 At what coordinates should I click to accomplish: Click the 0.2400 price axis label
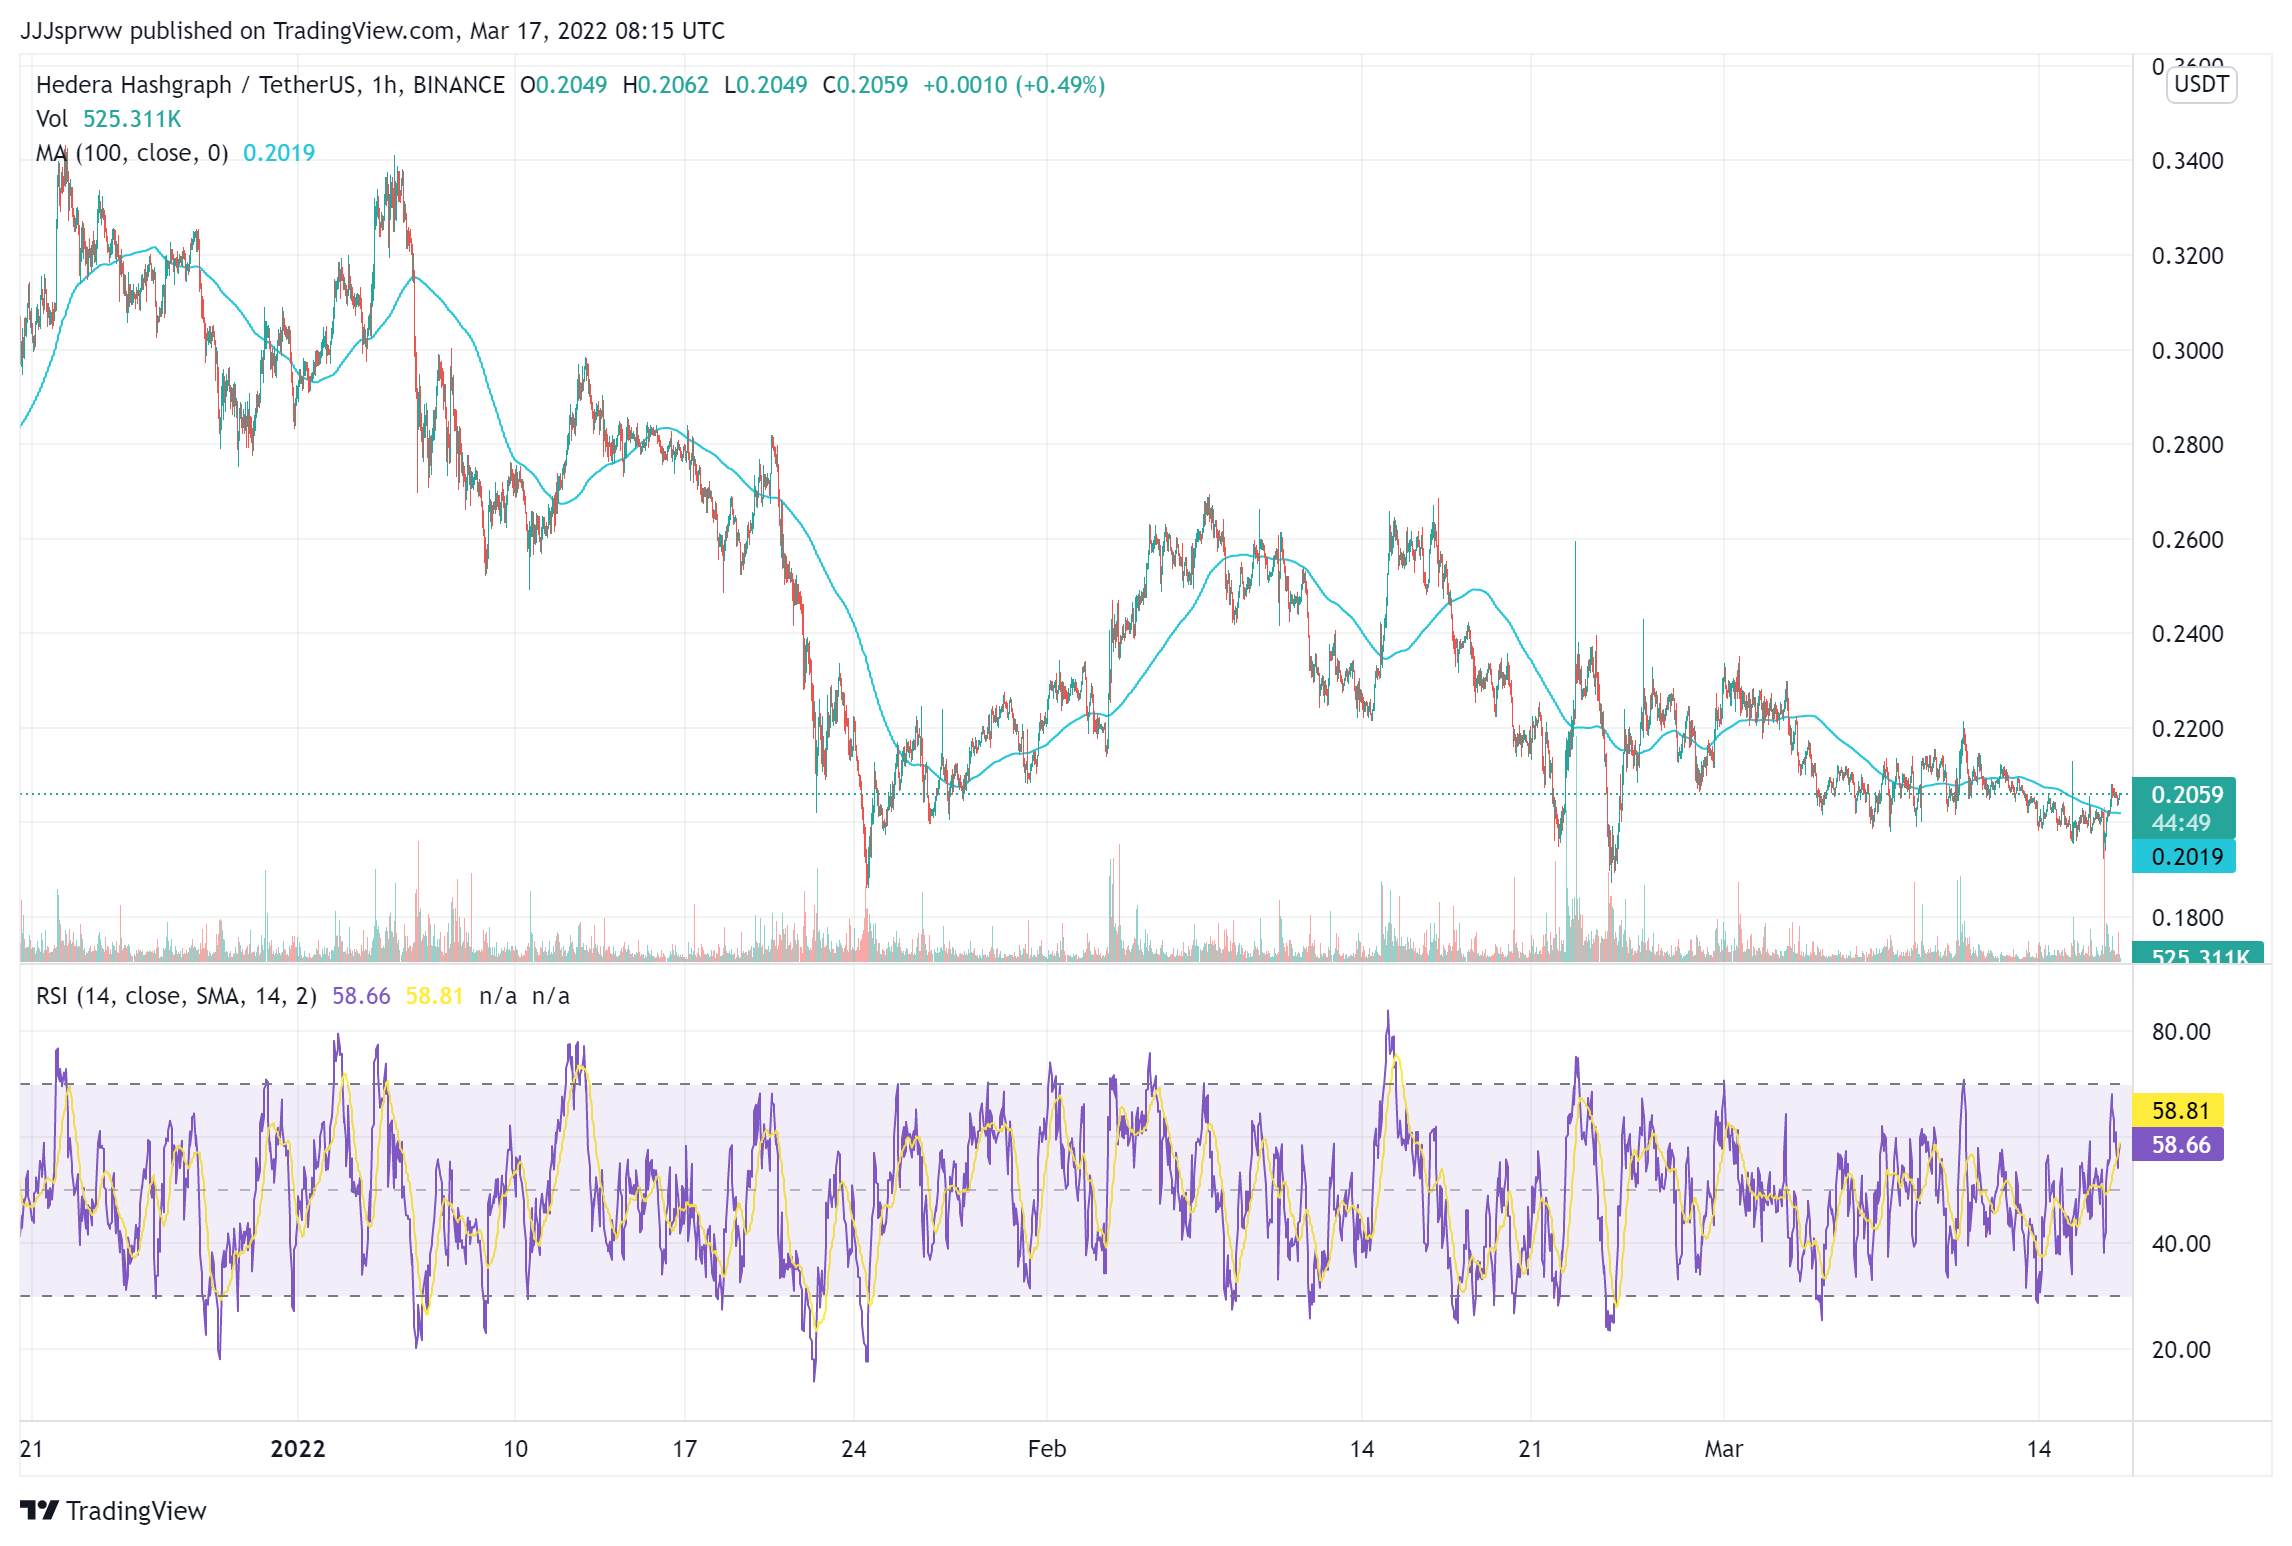(x=2187, y=634)
